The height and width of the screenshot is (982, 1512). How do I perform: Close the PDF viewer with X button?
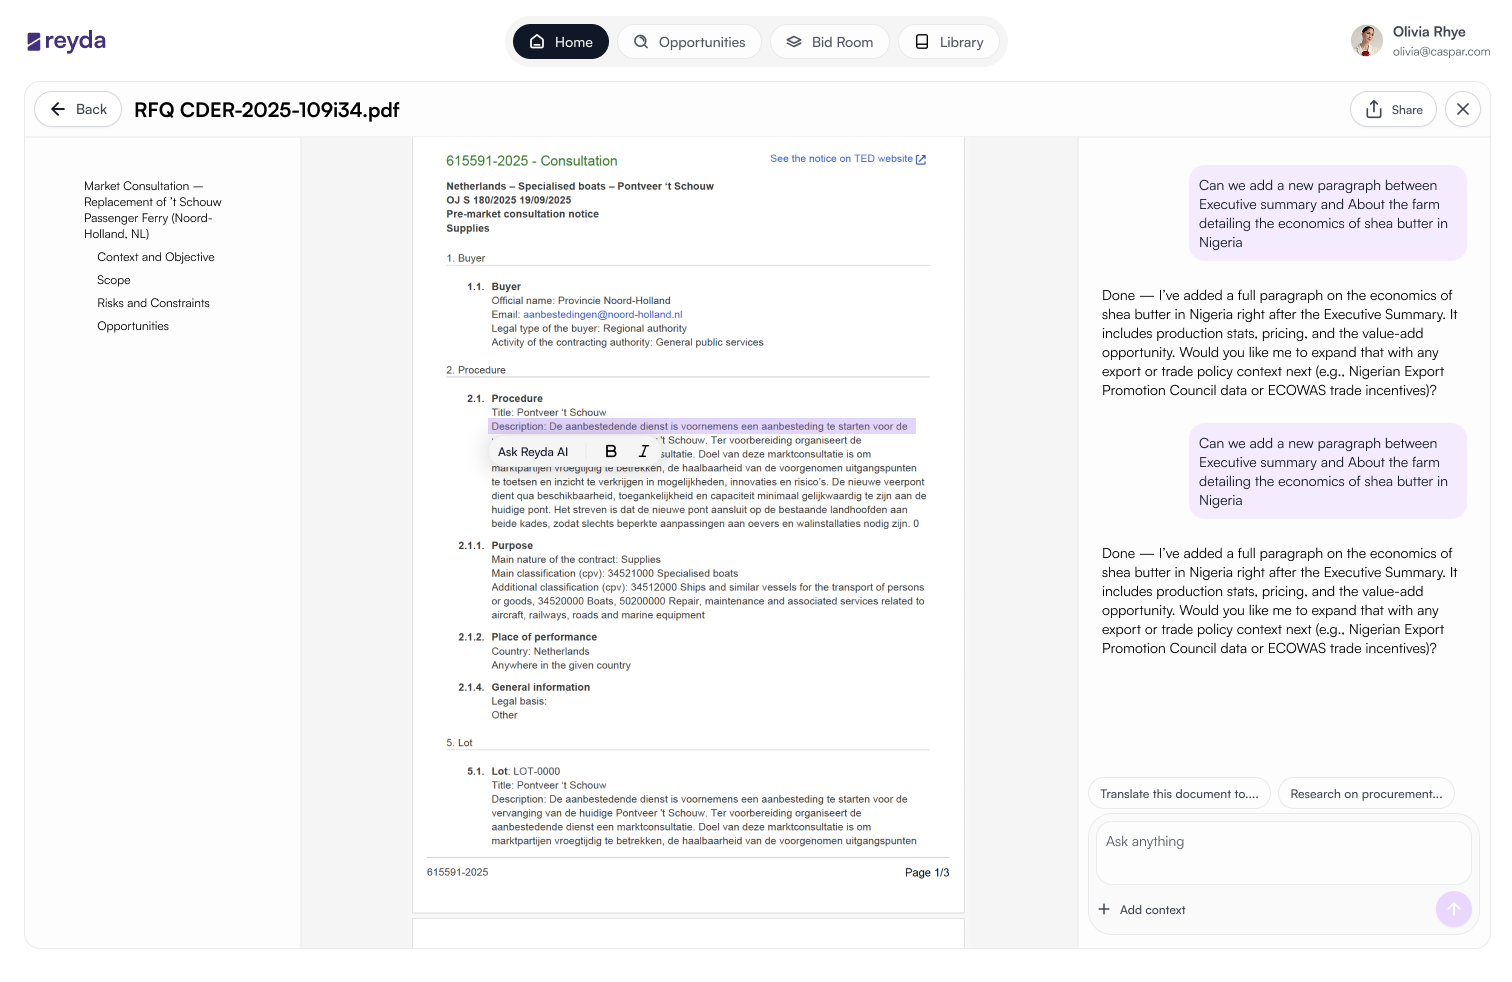pos(1463,109)
